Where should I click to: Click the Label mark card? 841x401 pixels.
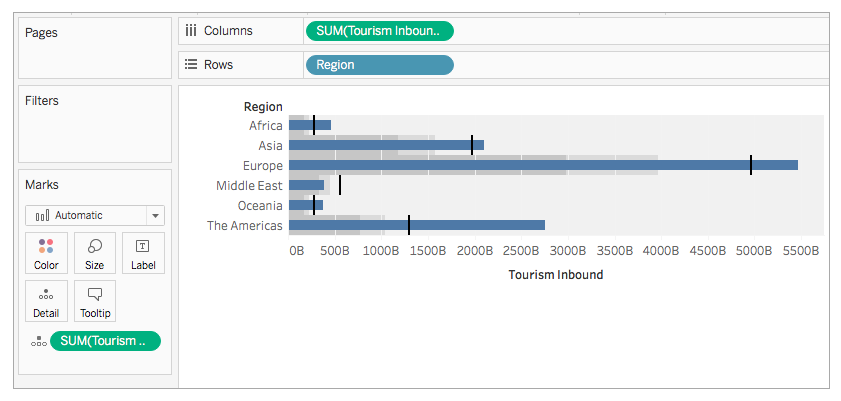point(143,253)
